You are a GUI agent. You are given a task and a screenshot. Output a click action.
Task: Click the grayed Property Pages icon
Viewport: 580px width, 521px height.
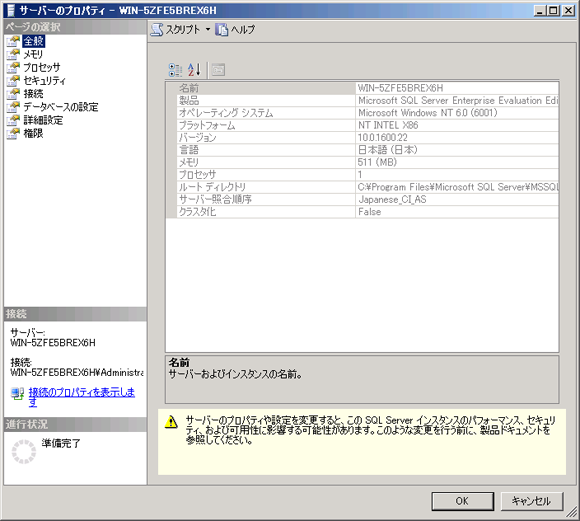[x=218, y=70]
